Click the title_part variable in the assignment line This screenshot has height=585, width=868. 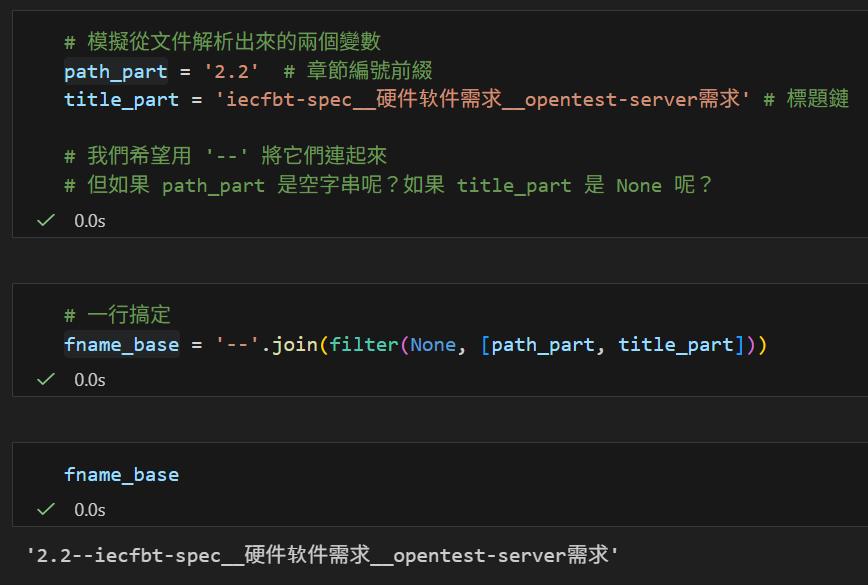click(121, 100)
